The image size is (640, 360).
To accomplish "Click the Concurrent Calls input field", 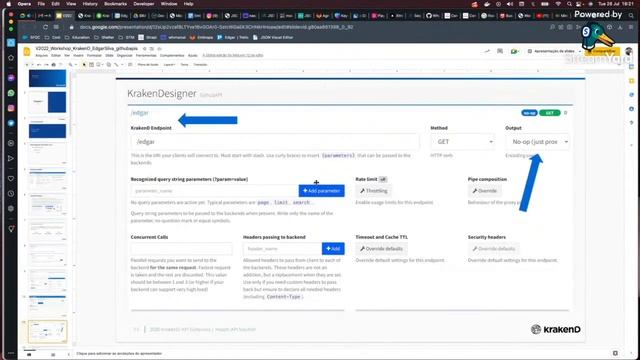I will point(182,249).
